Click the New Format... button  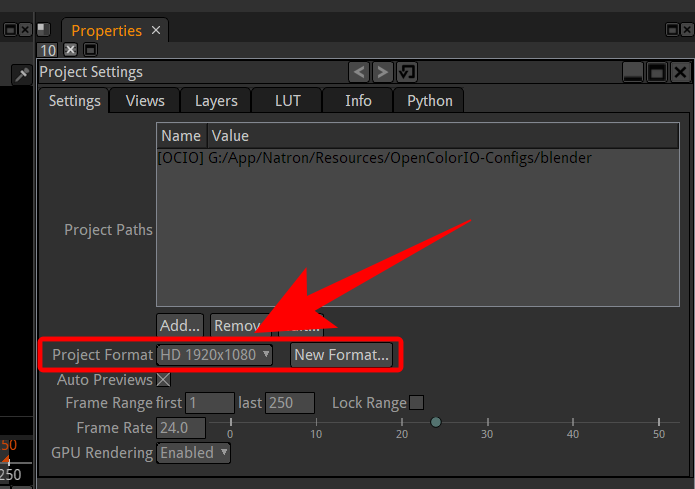tap(341, 355)
